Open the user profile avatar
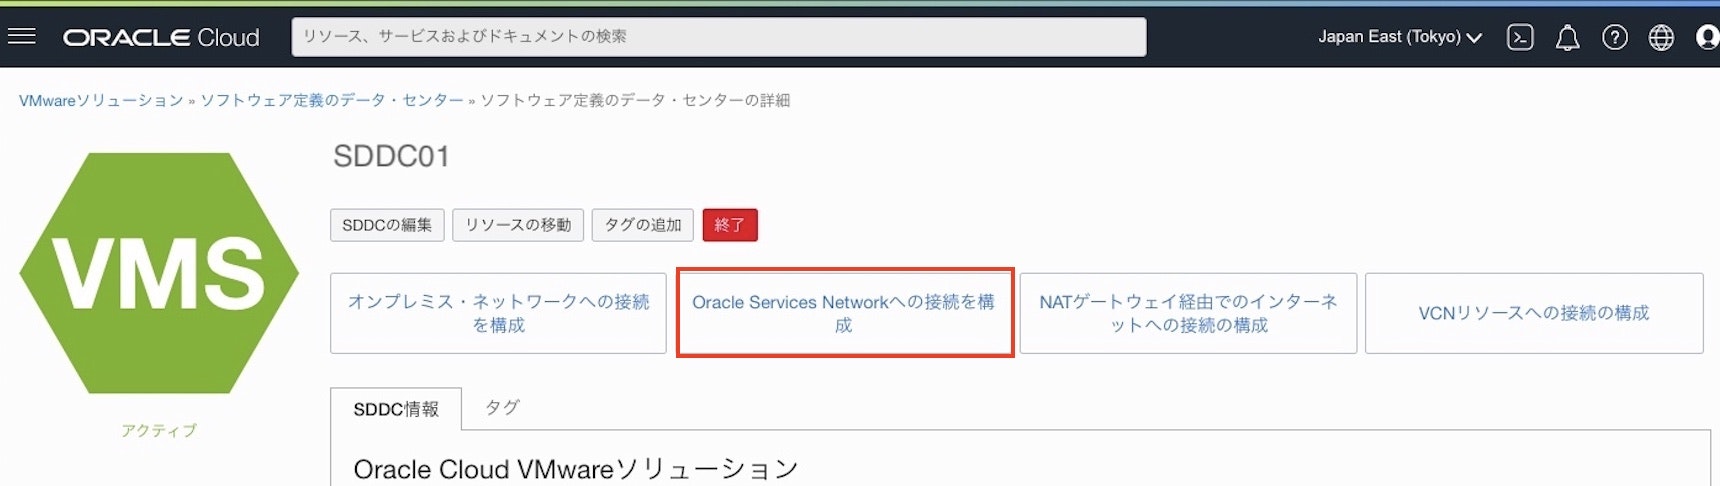The image size is (1720, 486). (1708, 37)
